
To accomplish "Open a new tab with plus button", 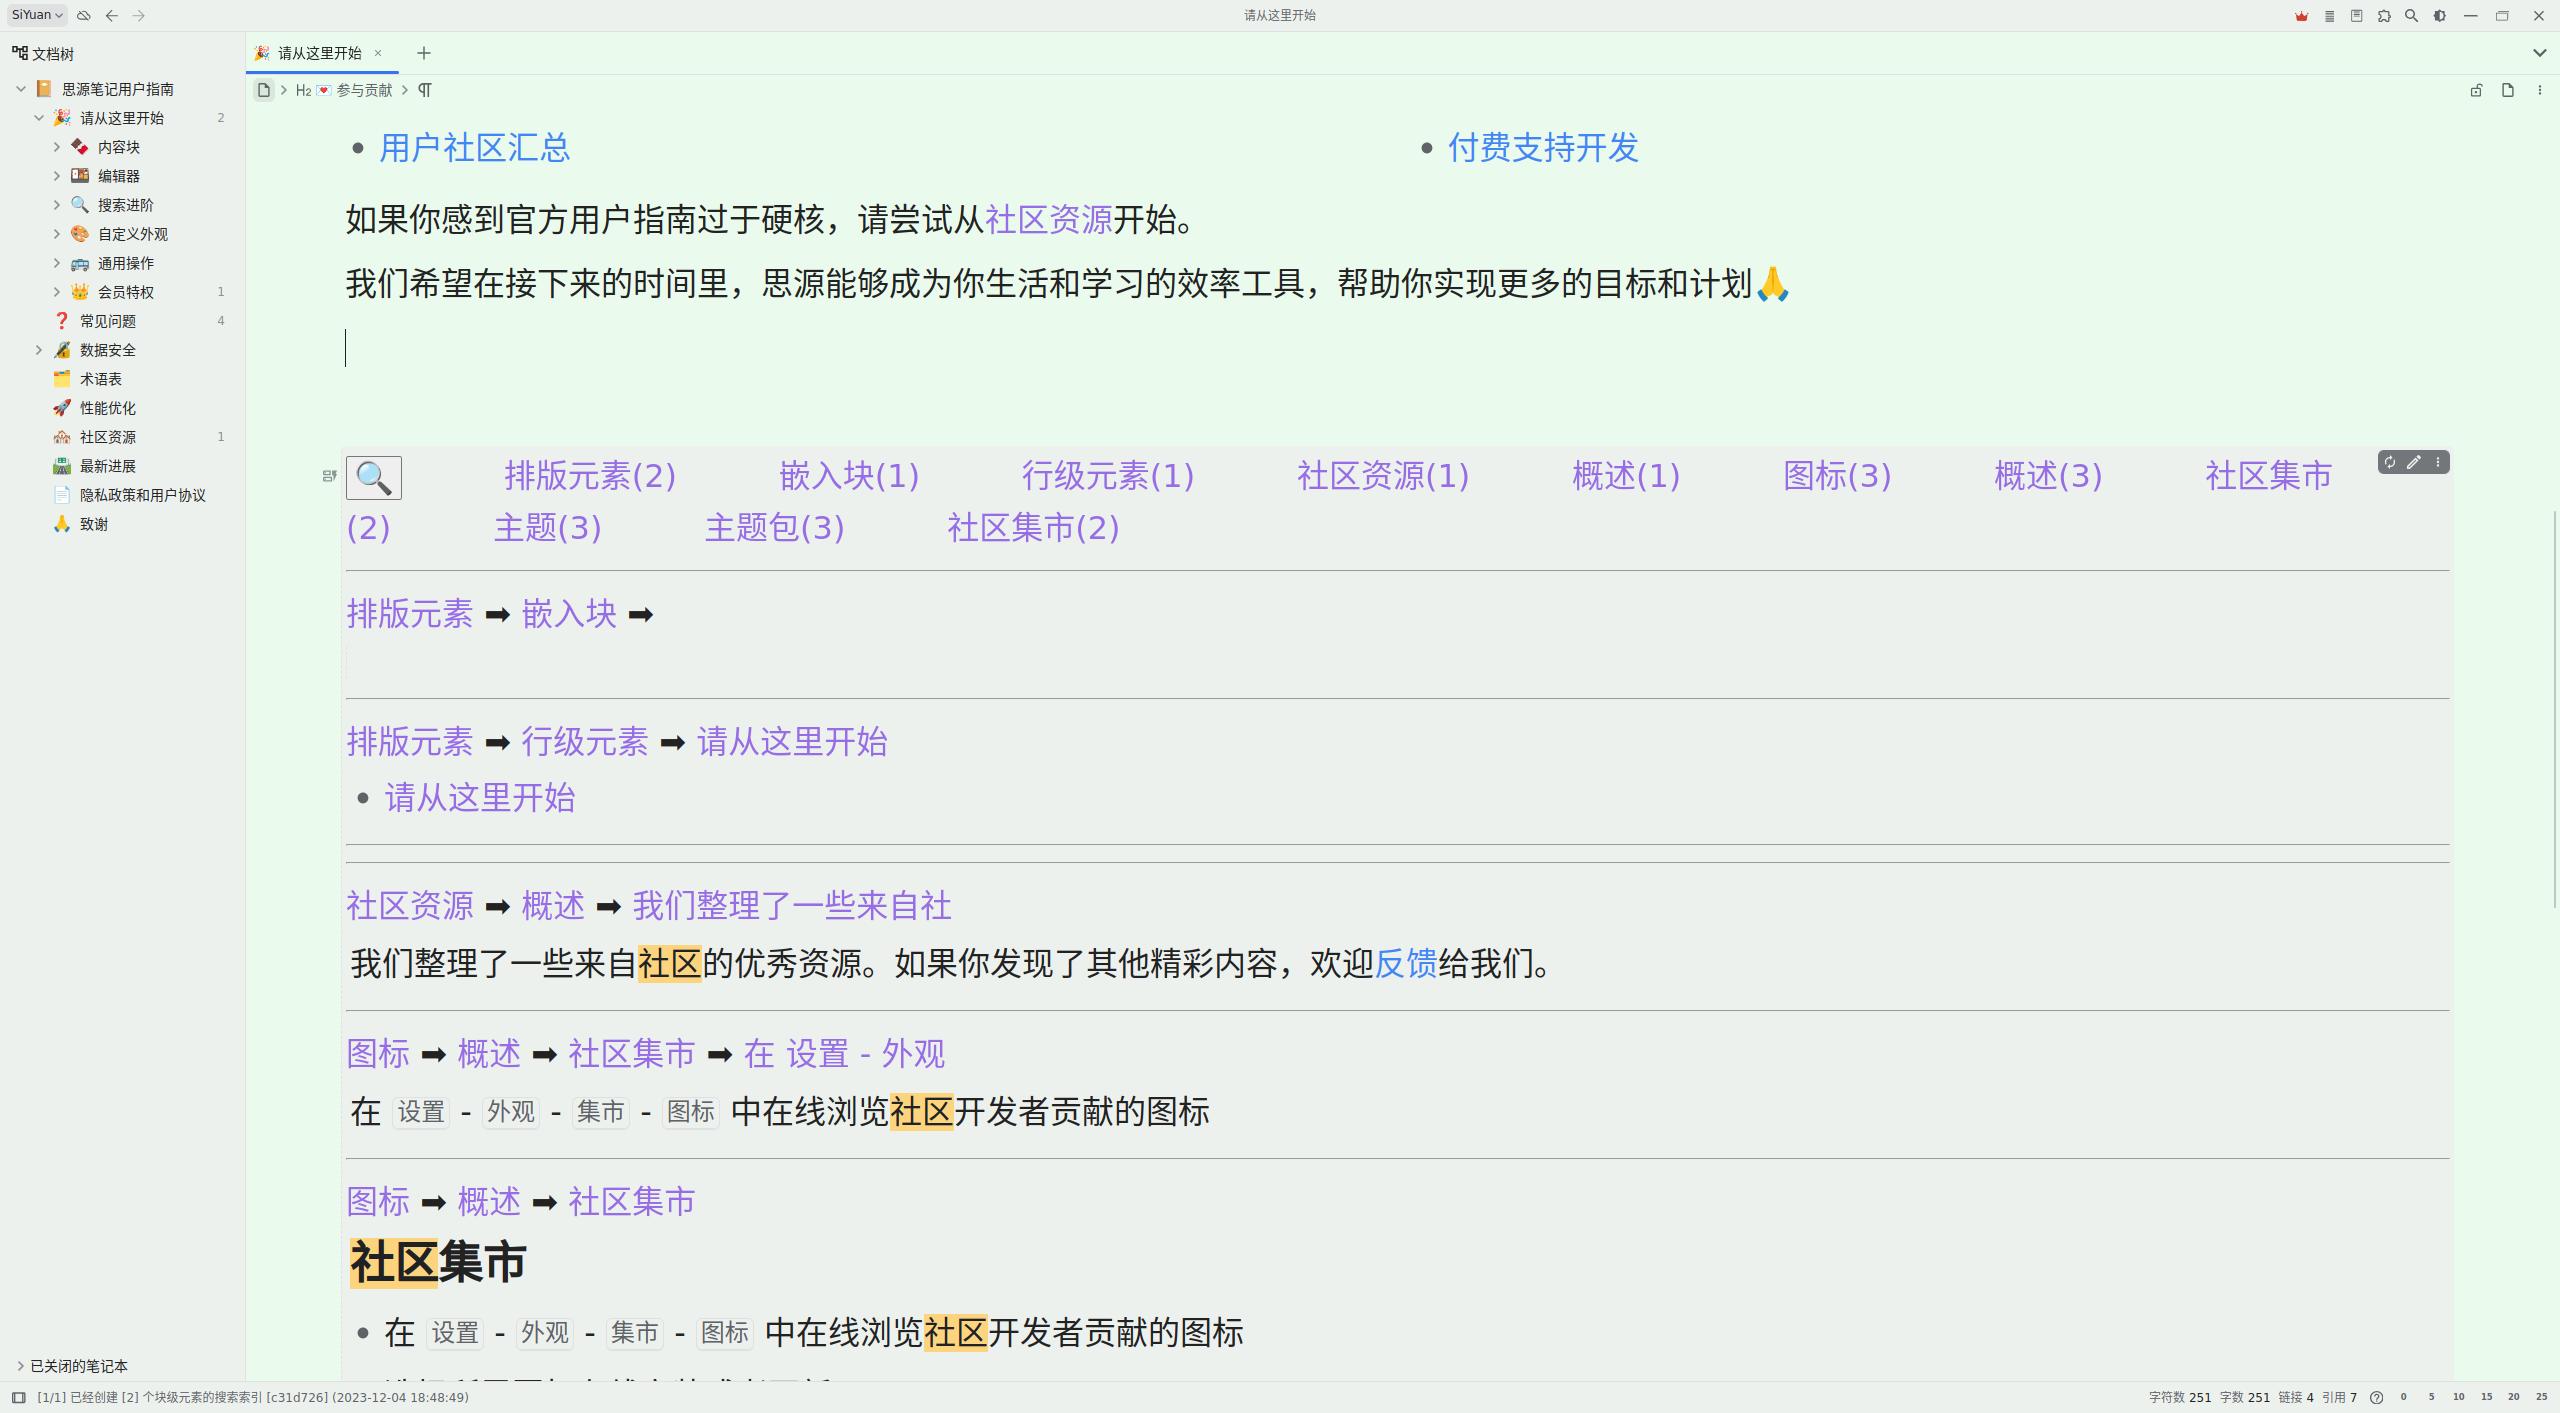I will coord(424,53).
